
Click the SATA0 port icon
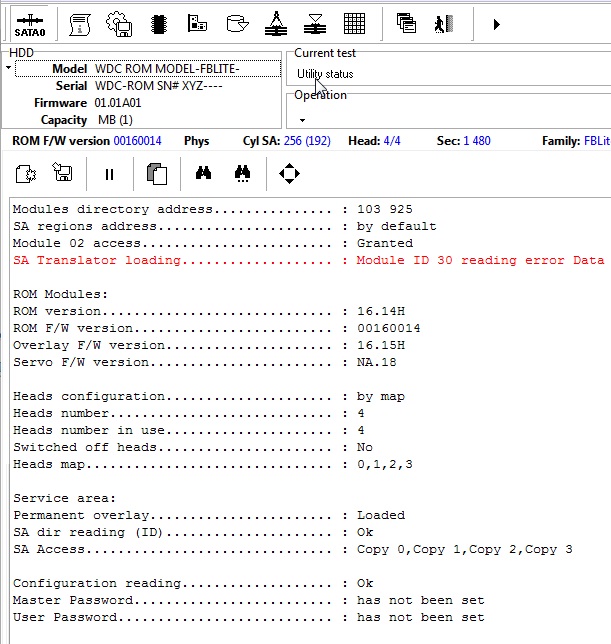pyautogui.click(x=30, y=24)
